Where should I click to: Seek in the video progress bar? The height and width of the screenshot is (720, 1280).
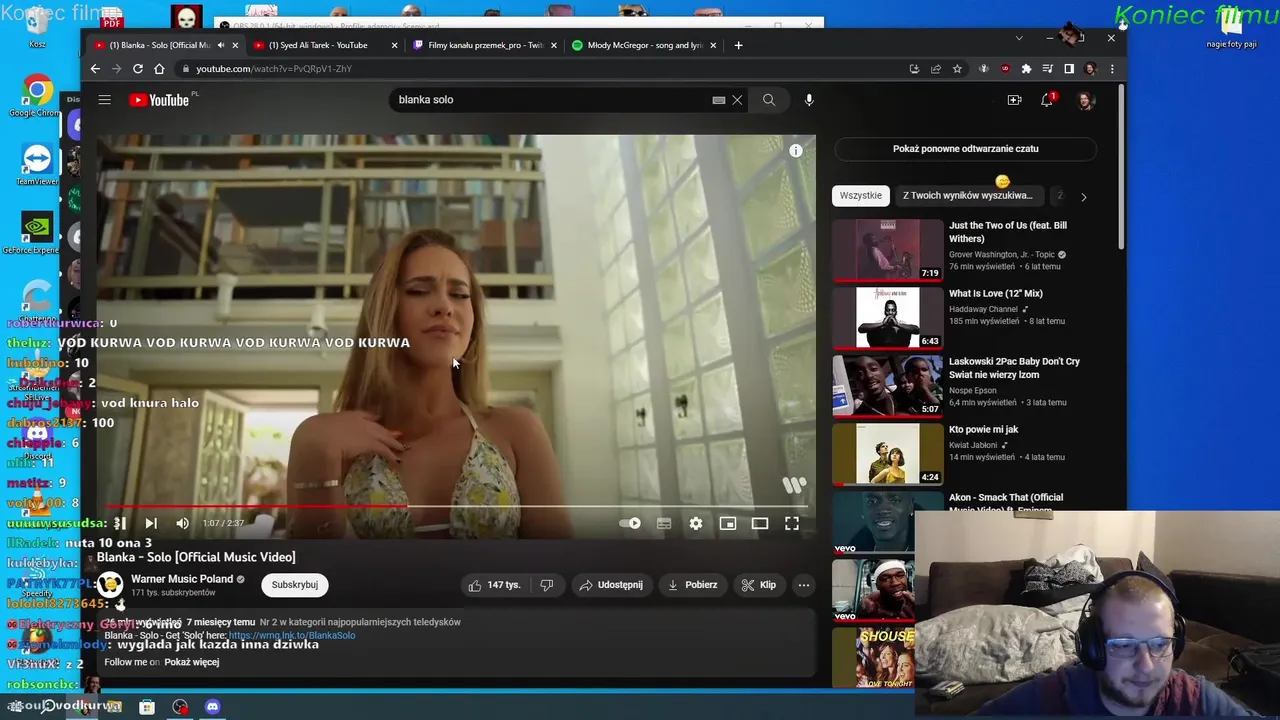pyautogui.click(x=456, y=506)
